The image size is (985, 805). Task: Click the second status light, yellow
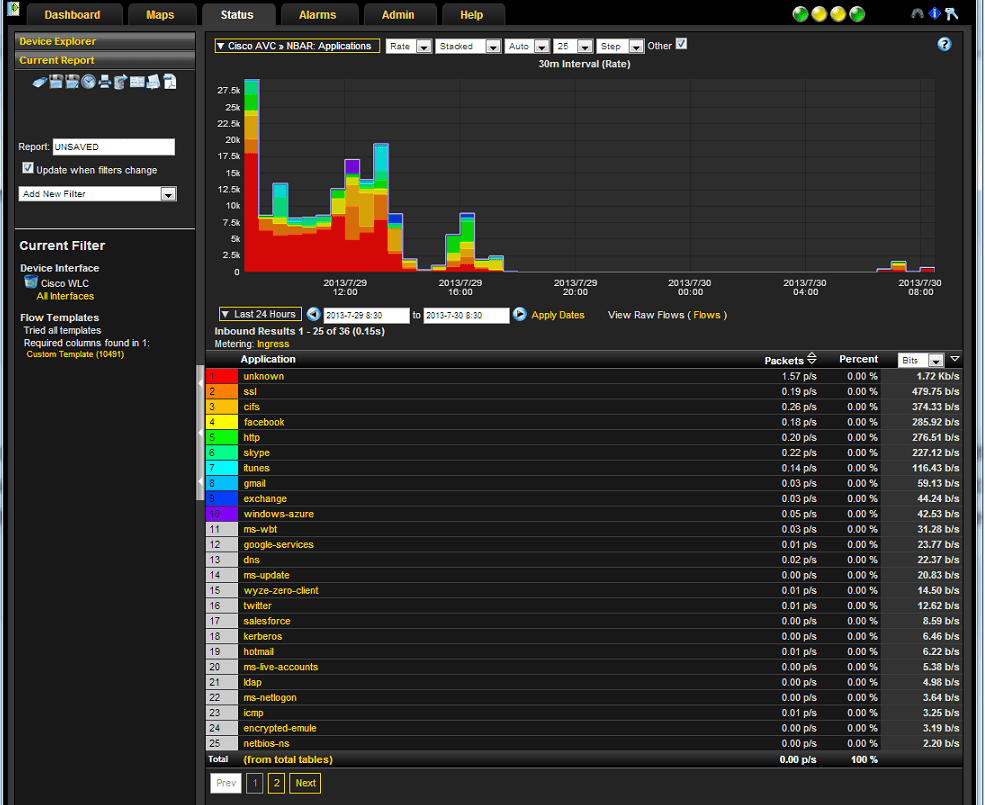click(819, 14)
